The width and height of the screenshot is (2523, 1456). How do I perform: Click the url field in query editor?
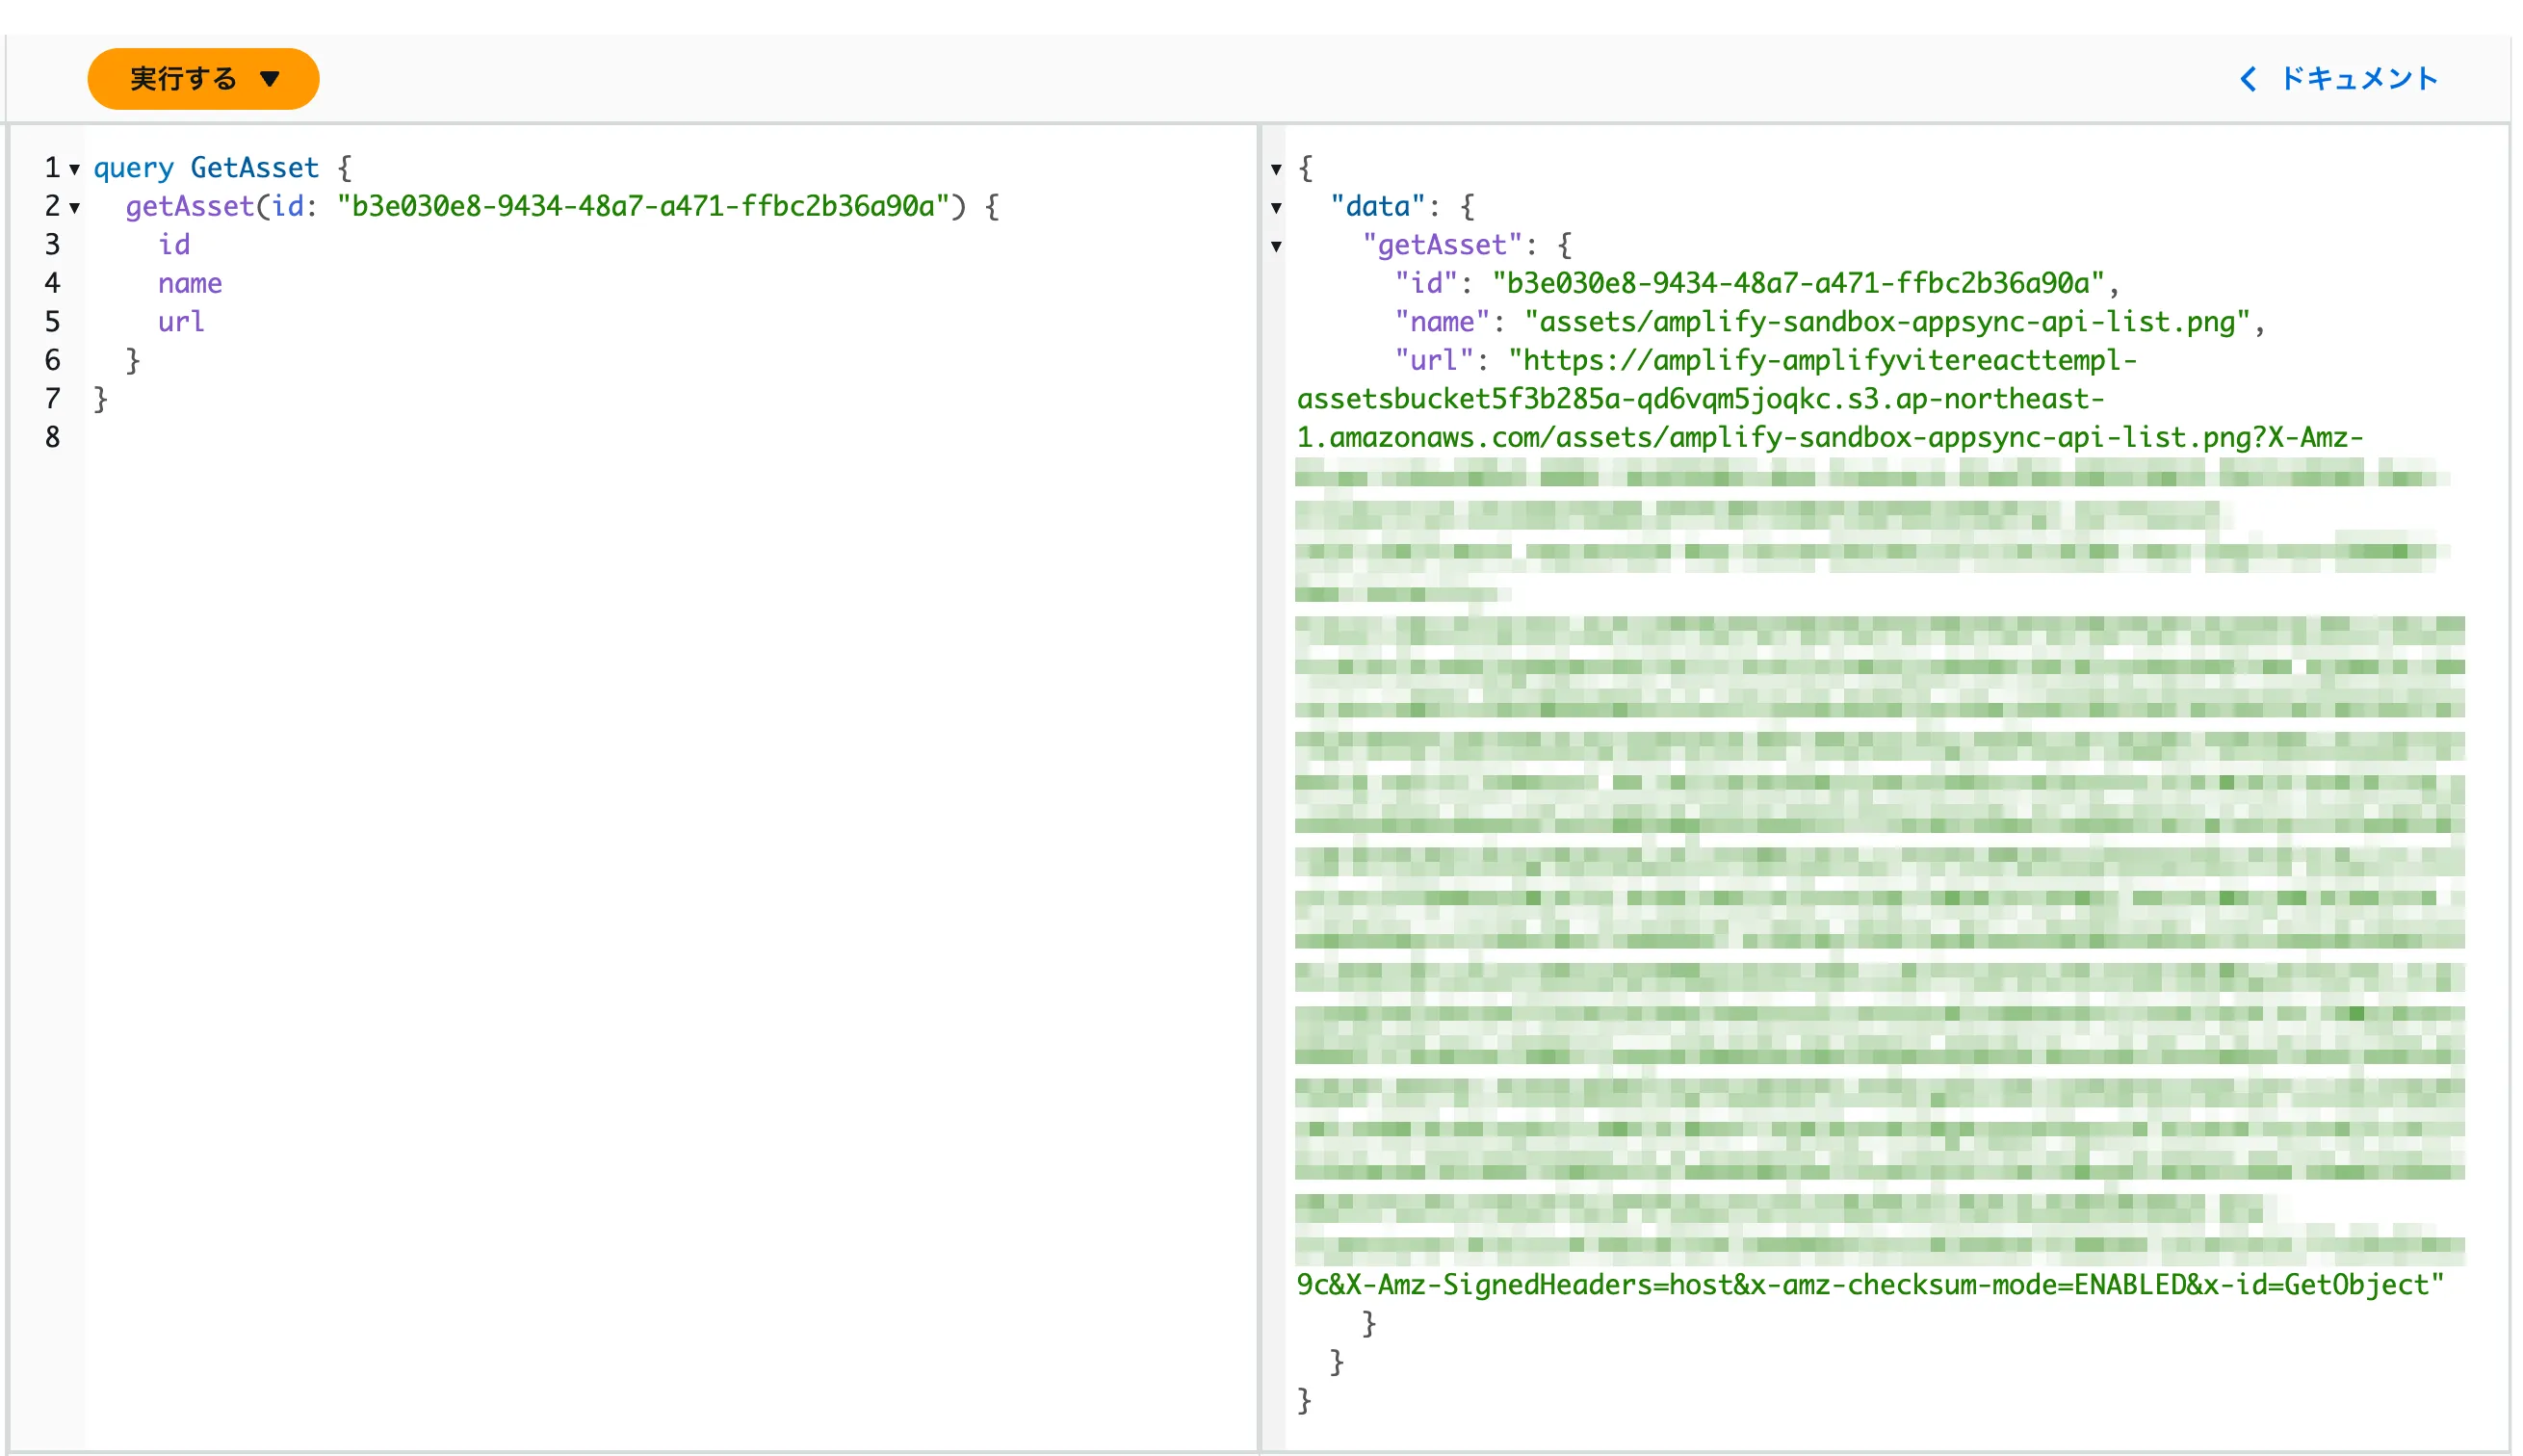tap(181, 322)
